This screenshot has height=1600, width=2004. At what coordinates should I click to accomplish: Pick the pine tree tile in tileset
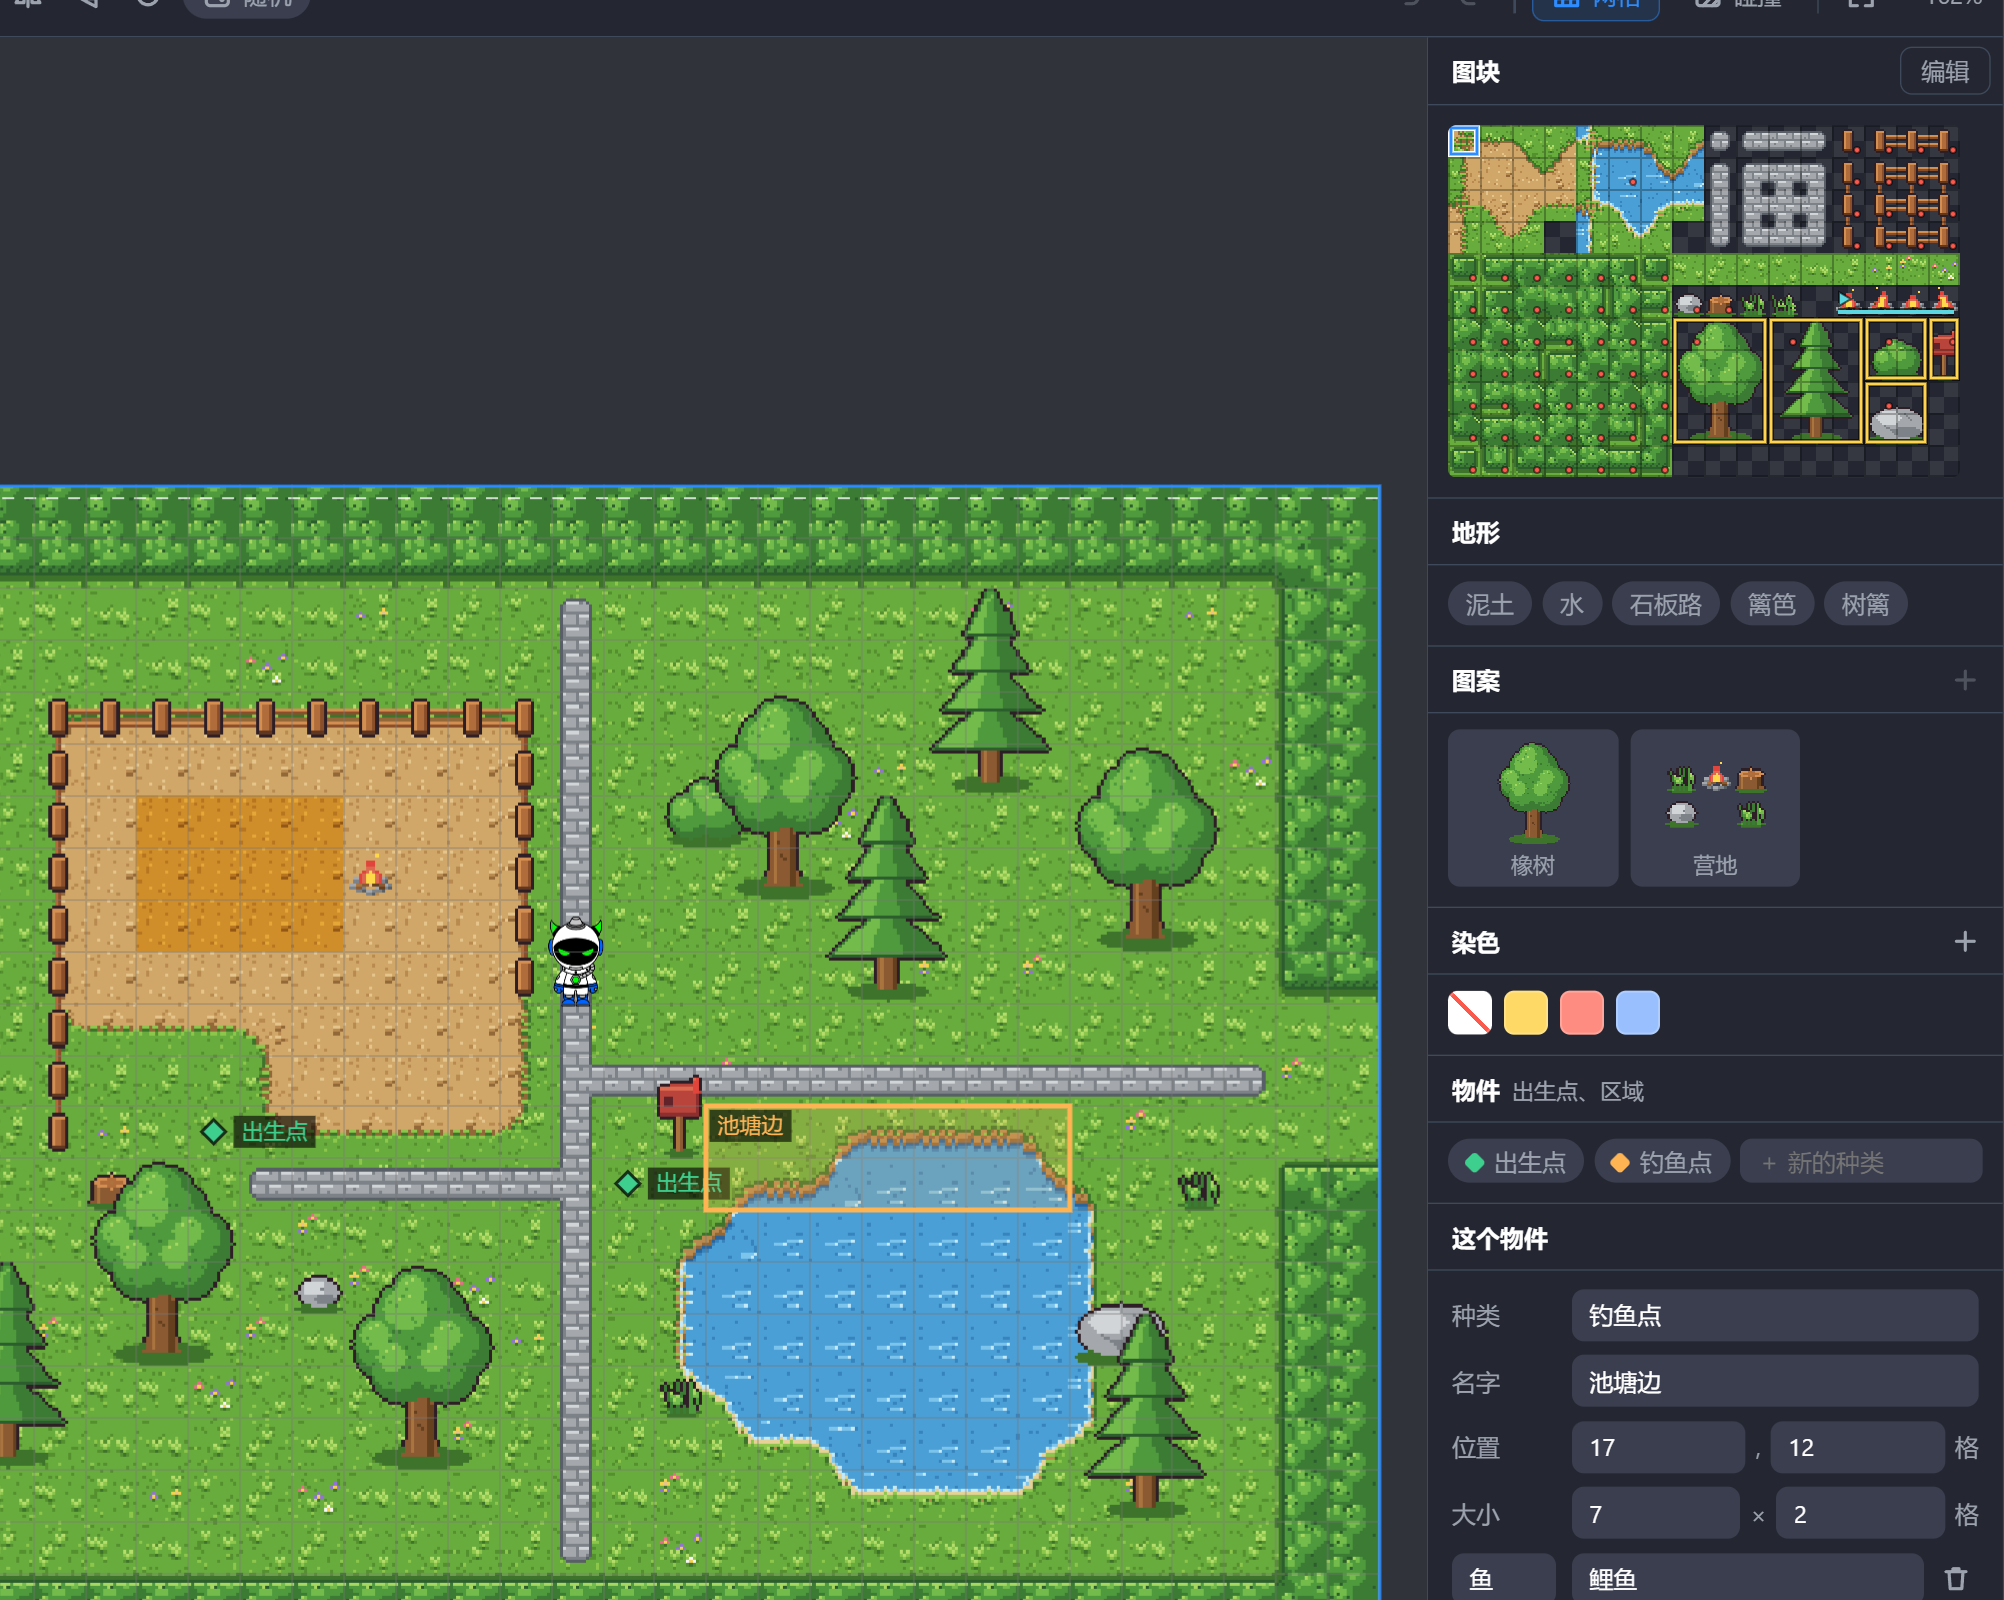1815,380
